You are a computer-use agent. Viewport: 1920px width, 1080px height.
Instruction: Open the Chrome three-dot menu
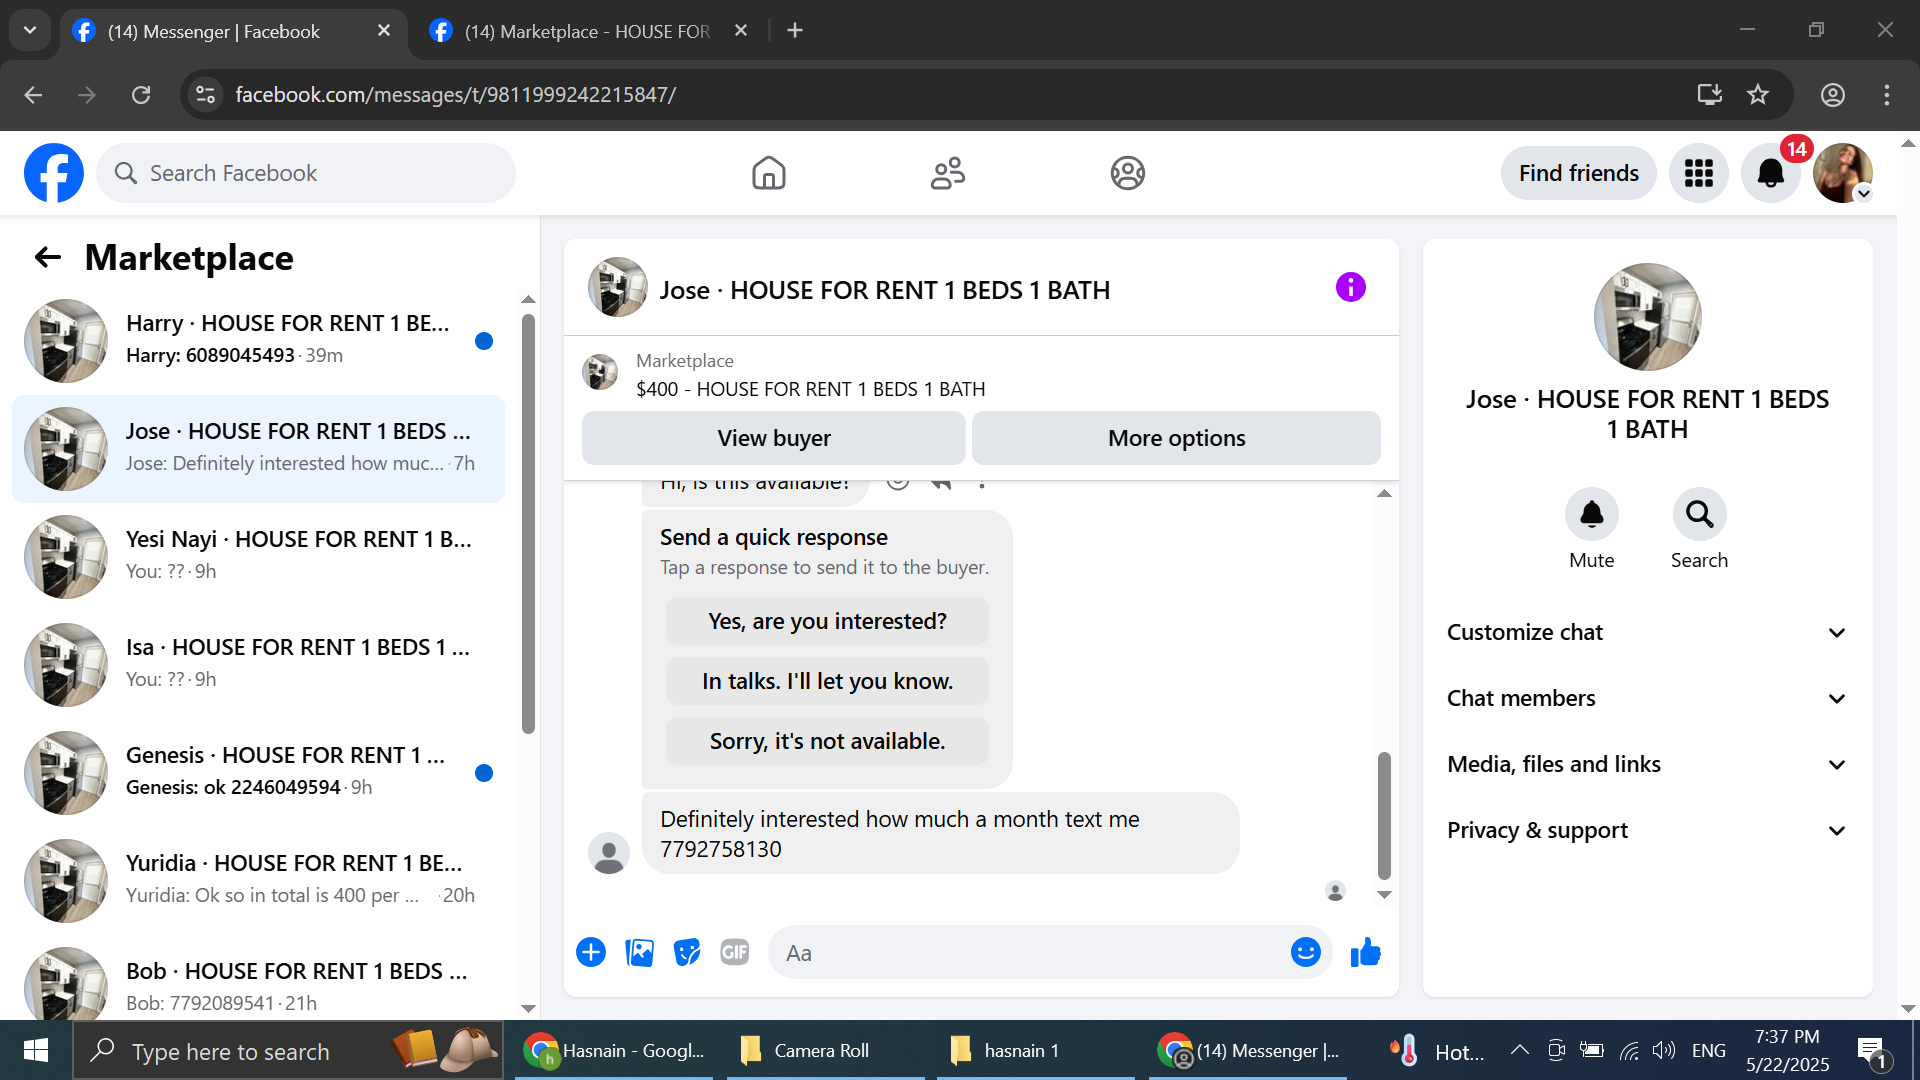coord(1886,95)
